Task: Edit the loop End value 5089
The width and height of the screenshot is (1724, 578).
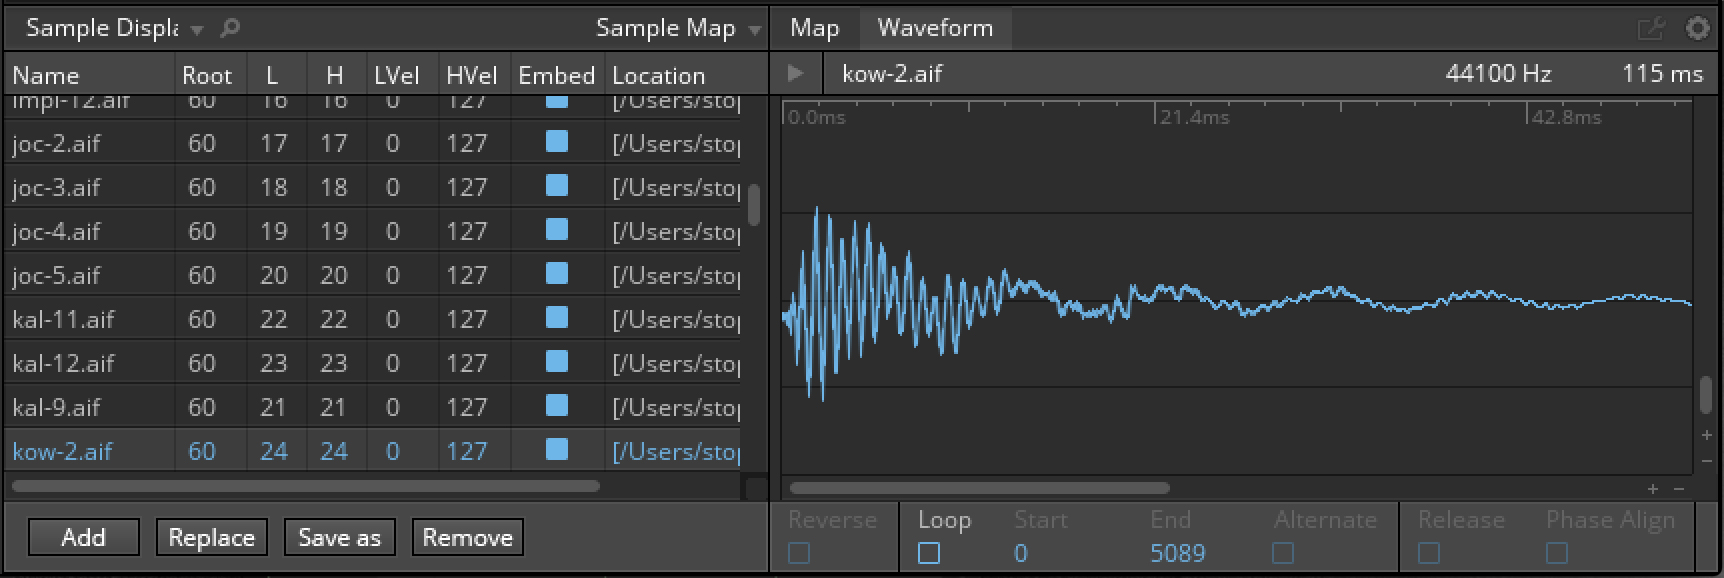Action: tap(1177, 553)
